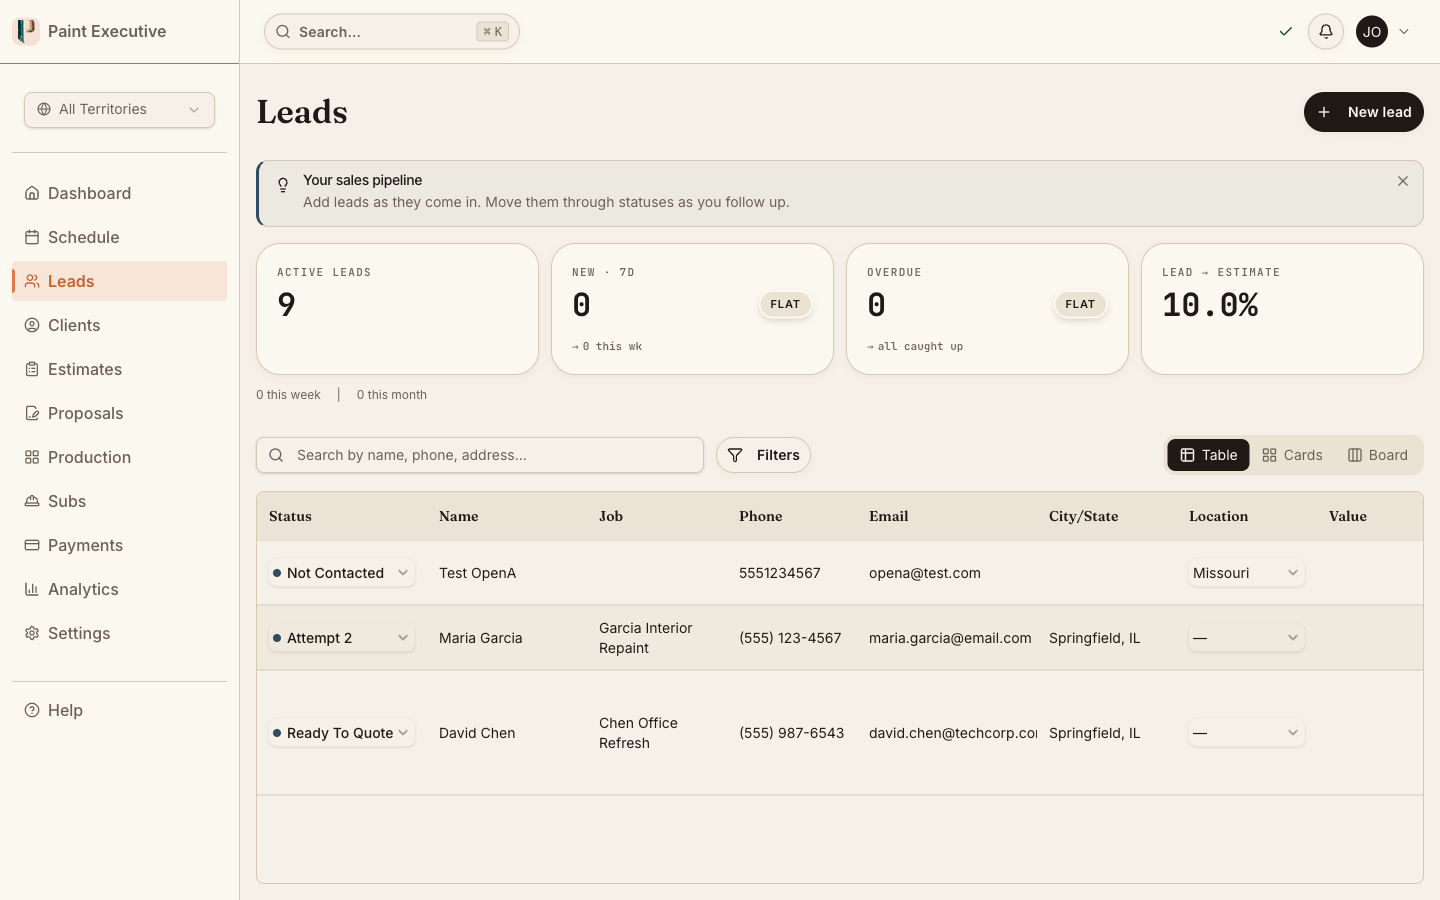Click the Name column header

tap(459, 517)
